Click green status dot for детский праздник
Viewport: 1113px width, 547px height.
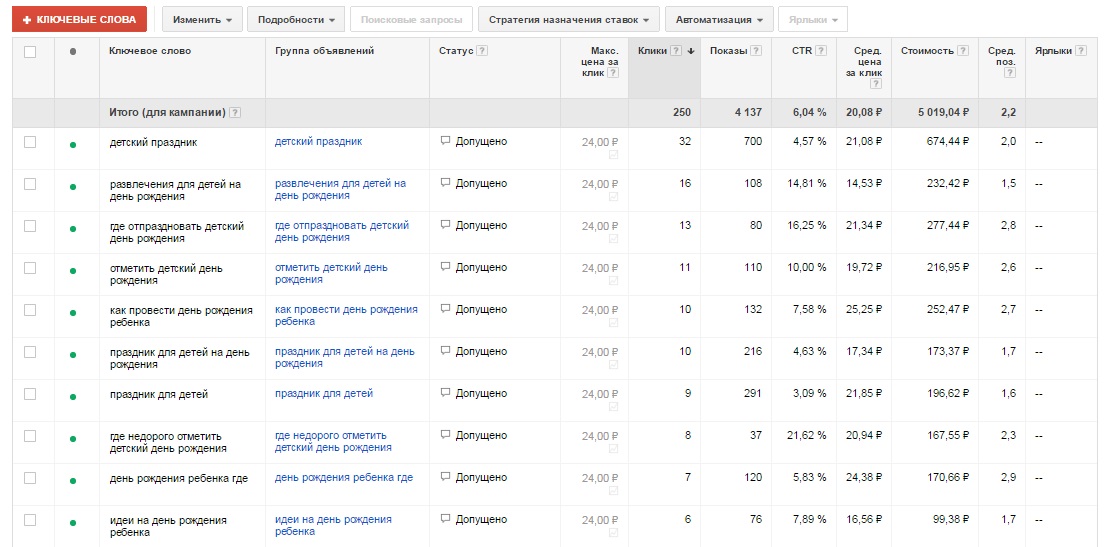click(x=72, y=145)
